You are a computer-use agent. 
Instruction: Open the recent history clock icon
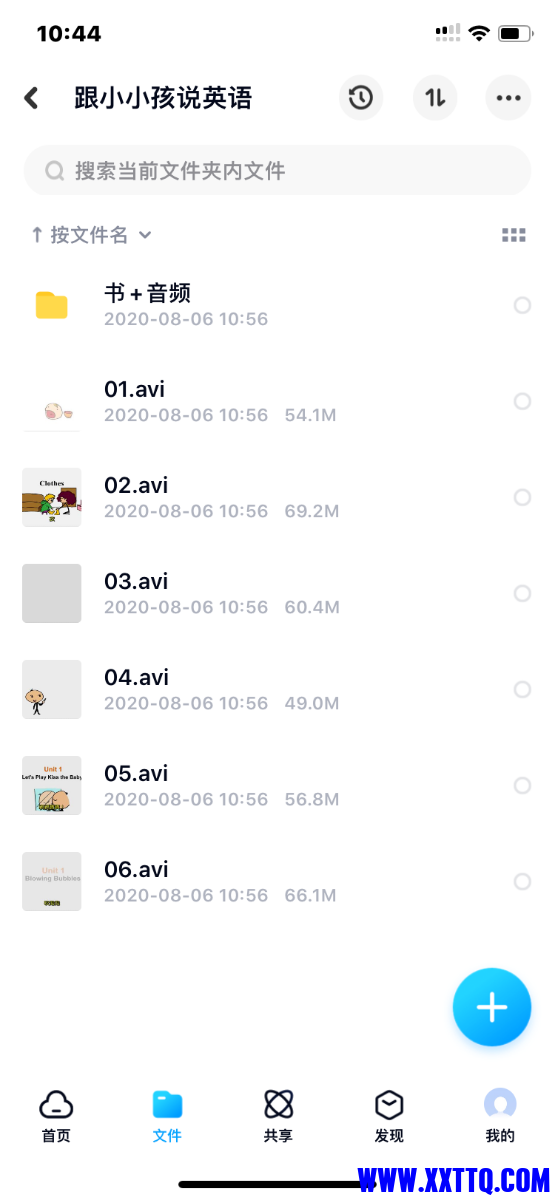(x=360, y=98)
